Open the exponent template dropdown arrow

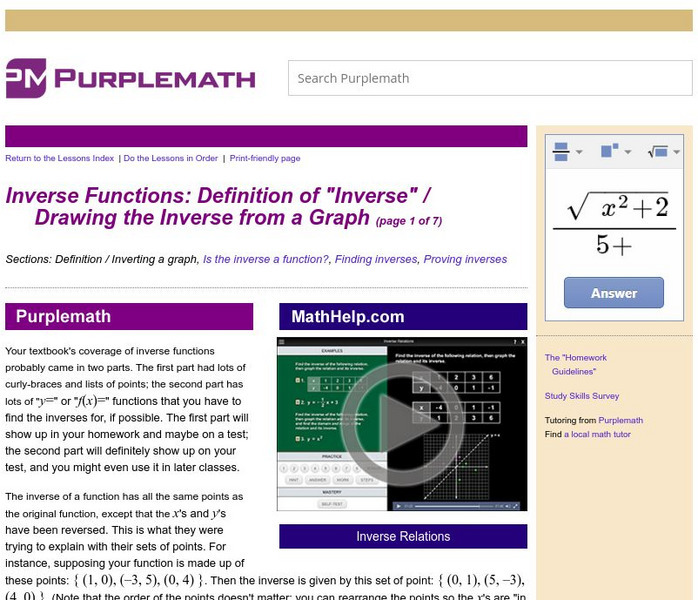[x=628, y=152]
